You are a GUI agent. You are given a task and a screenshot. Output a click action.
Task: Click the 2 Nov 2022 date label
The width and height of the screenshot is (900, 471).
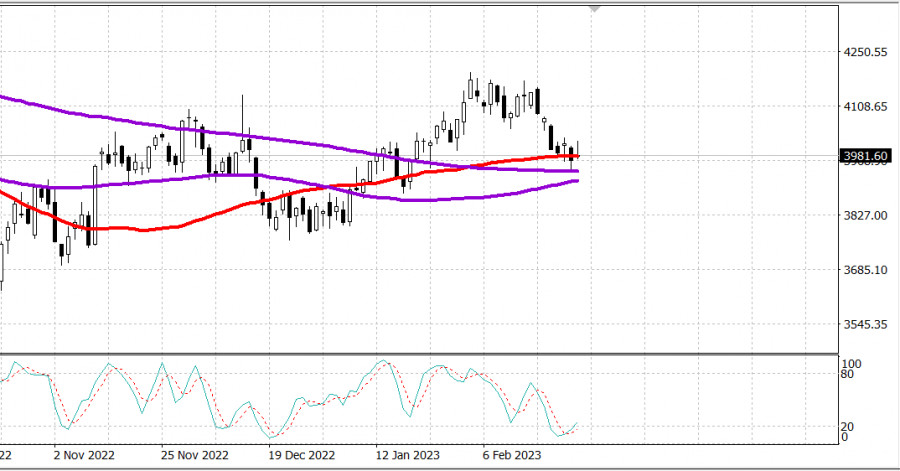(84, 454)
